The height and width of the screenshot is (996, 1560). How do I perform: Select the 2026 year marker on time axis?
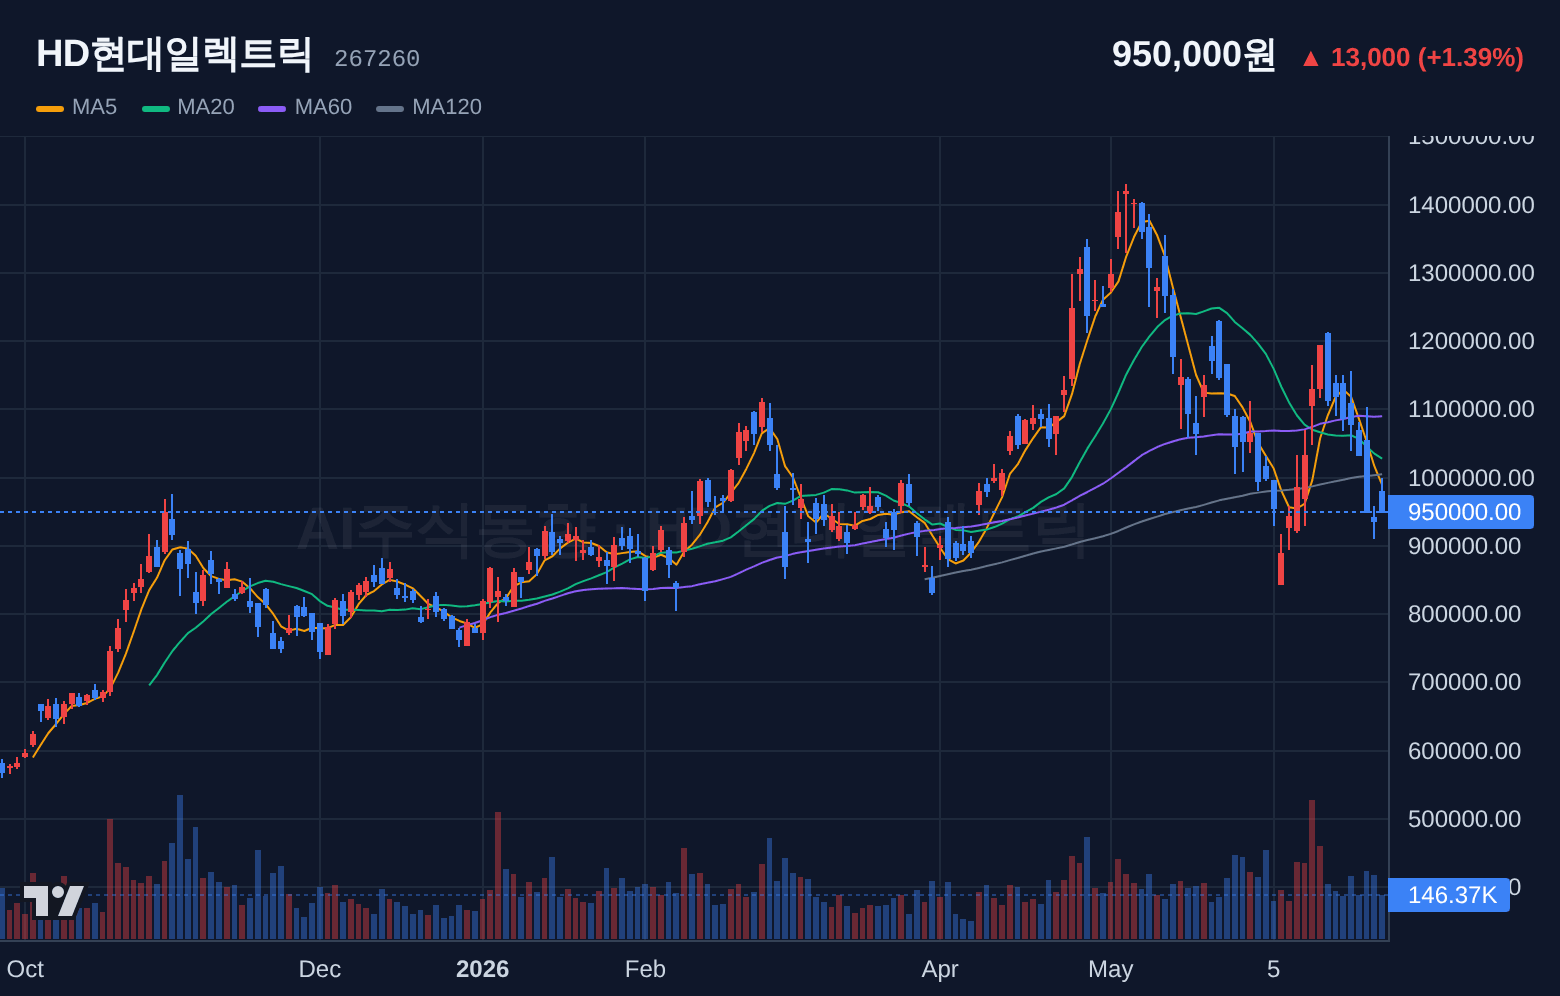(482, 969)
